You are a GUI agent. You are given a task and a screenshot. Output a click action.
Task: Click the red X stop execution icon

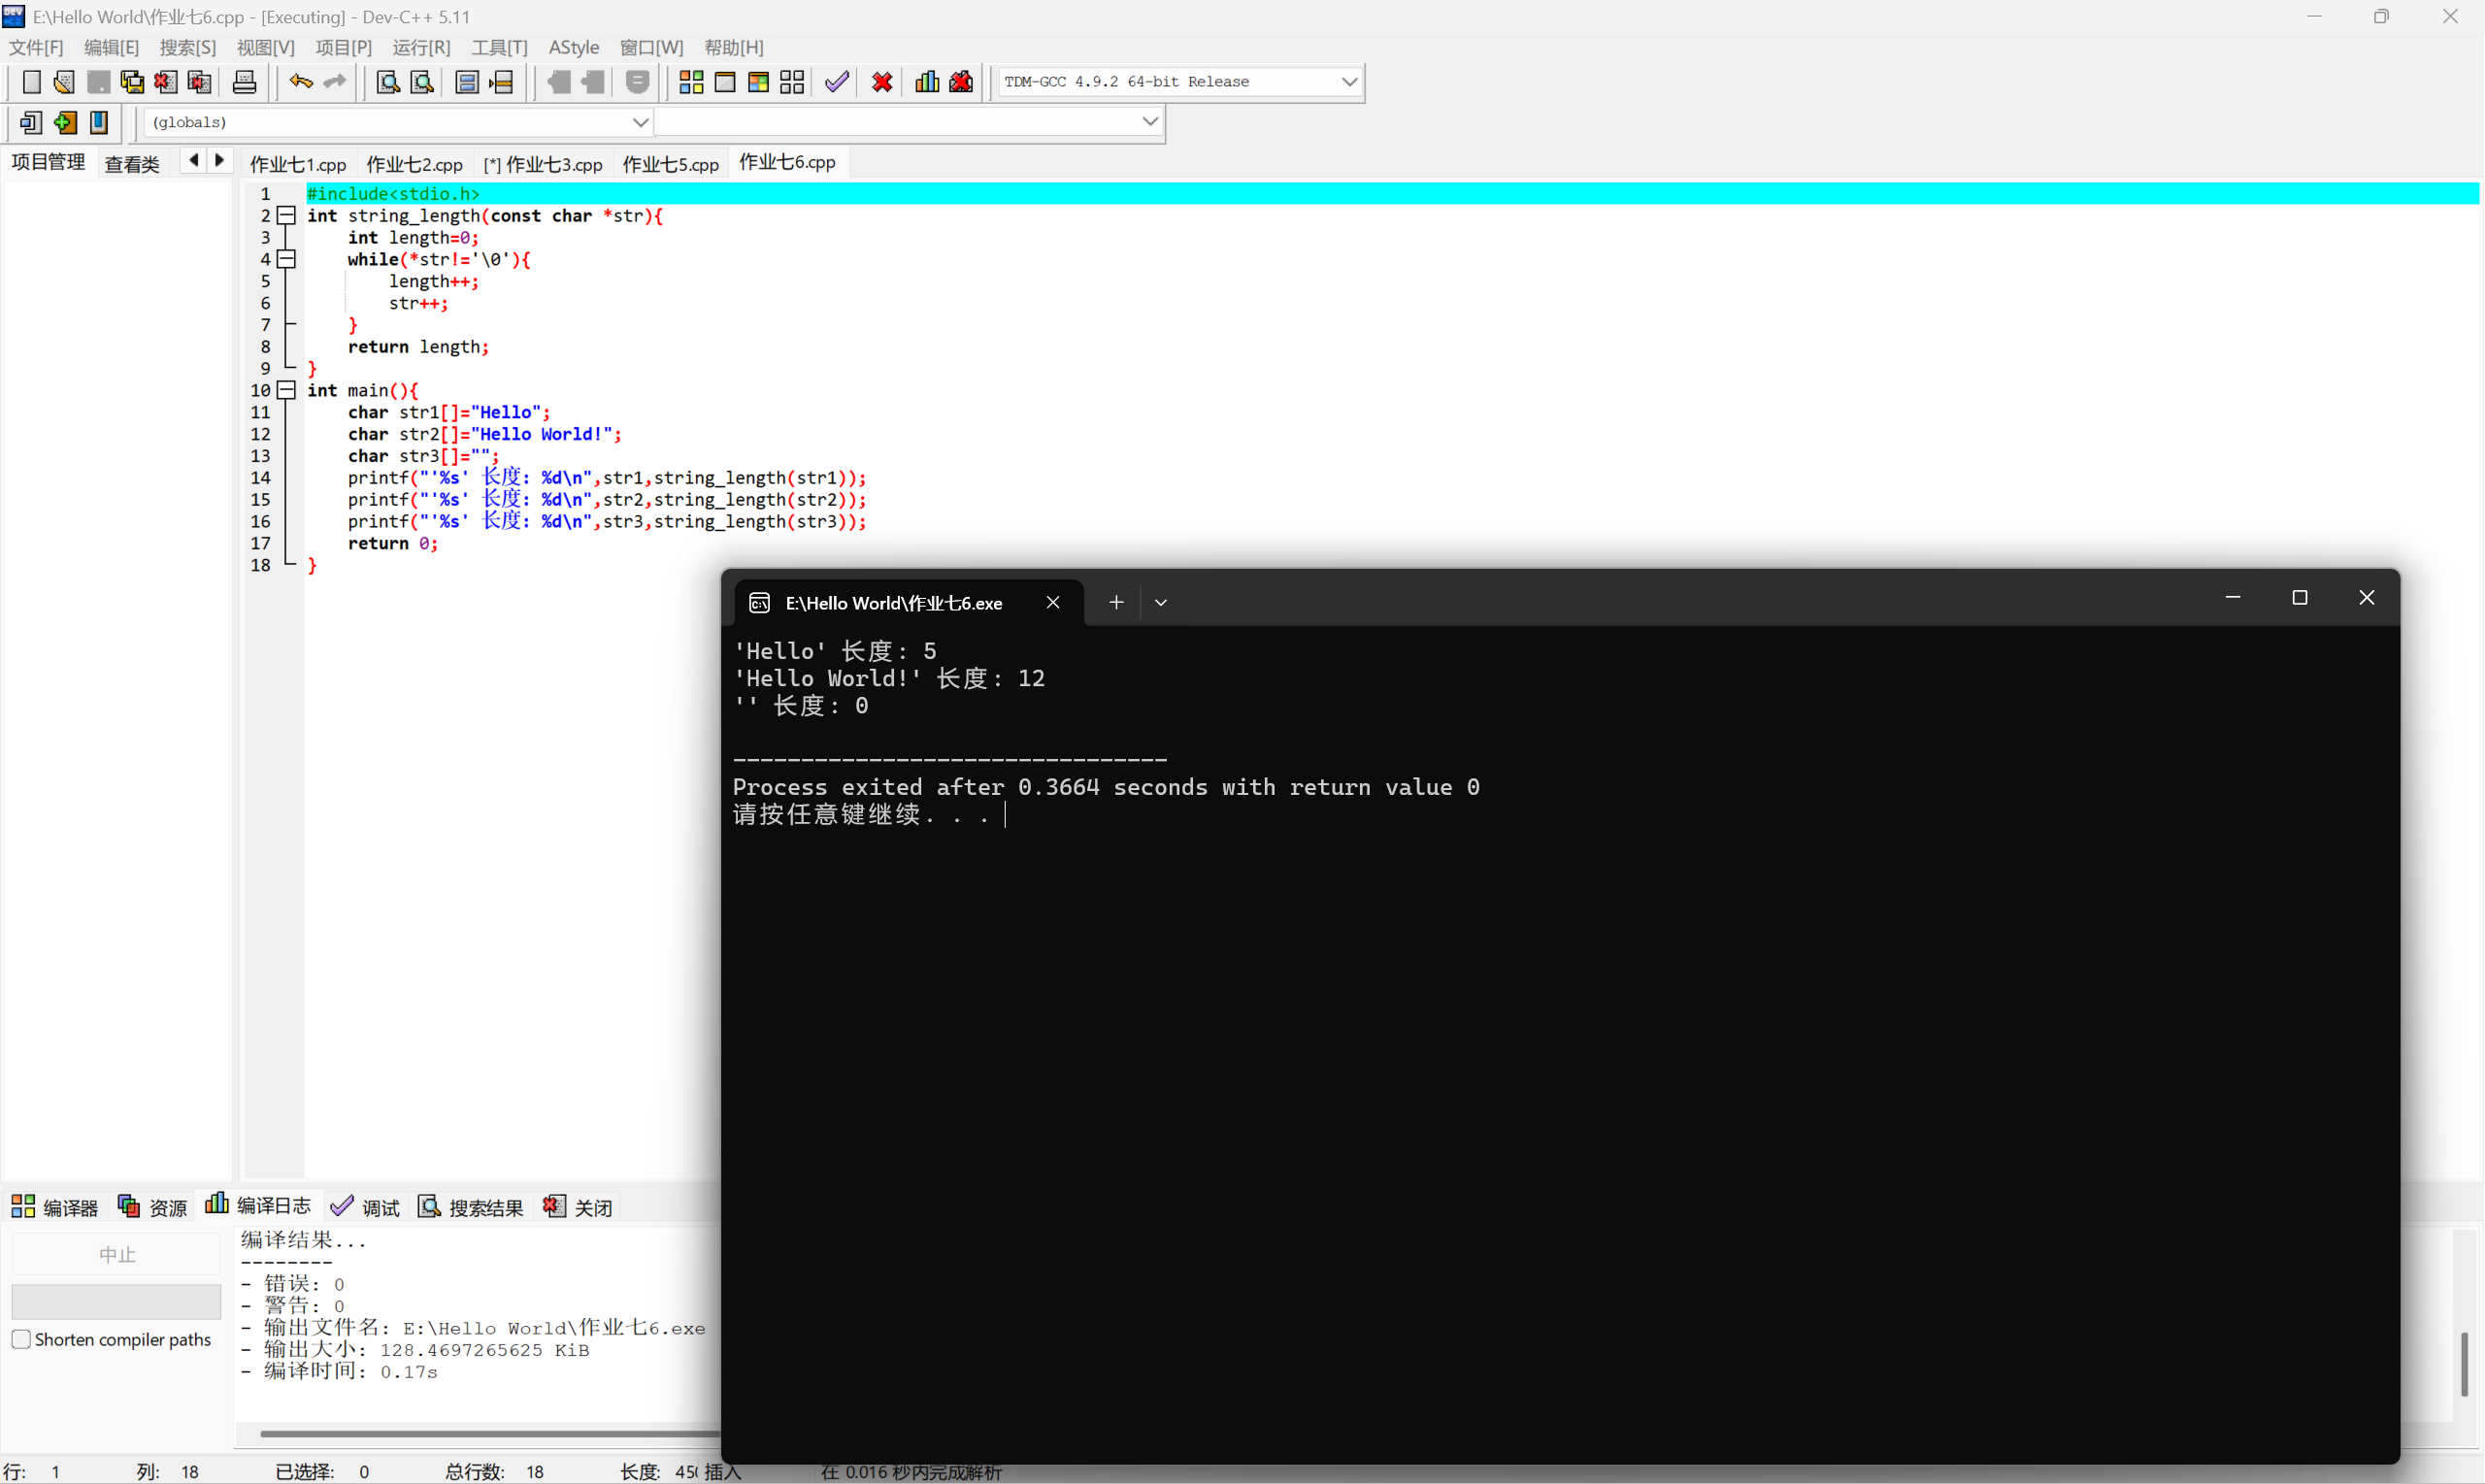882,82
